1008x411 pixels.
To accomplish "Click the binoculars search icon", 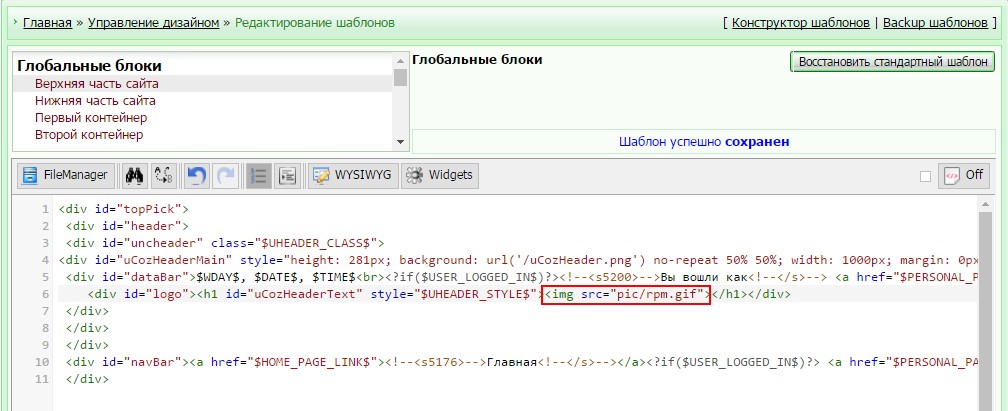I will [134, 175].
